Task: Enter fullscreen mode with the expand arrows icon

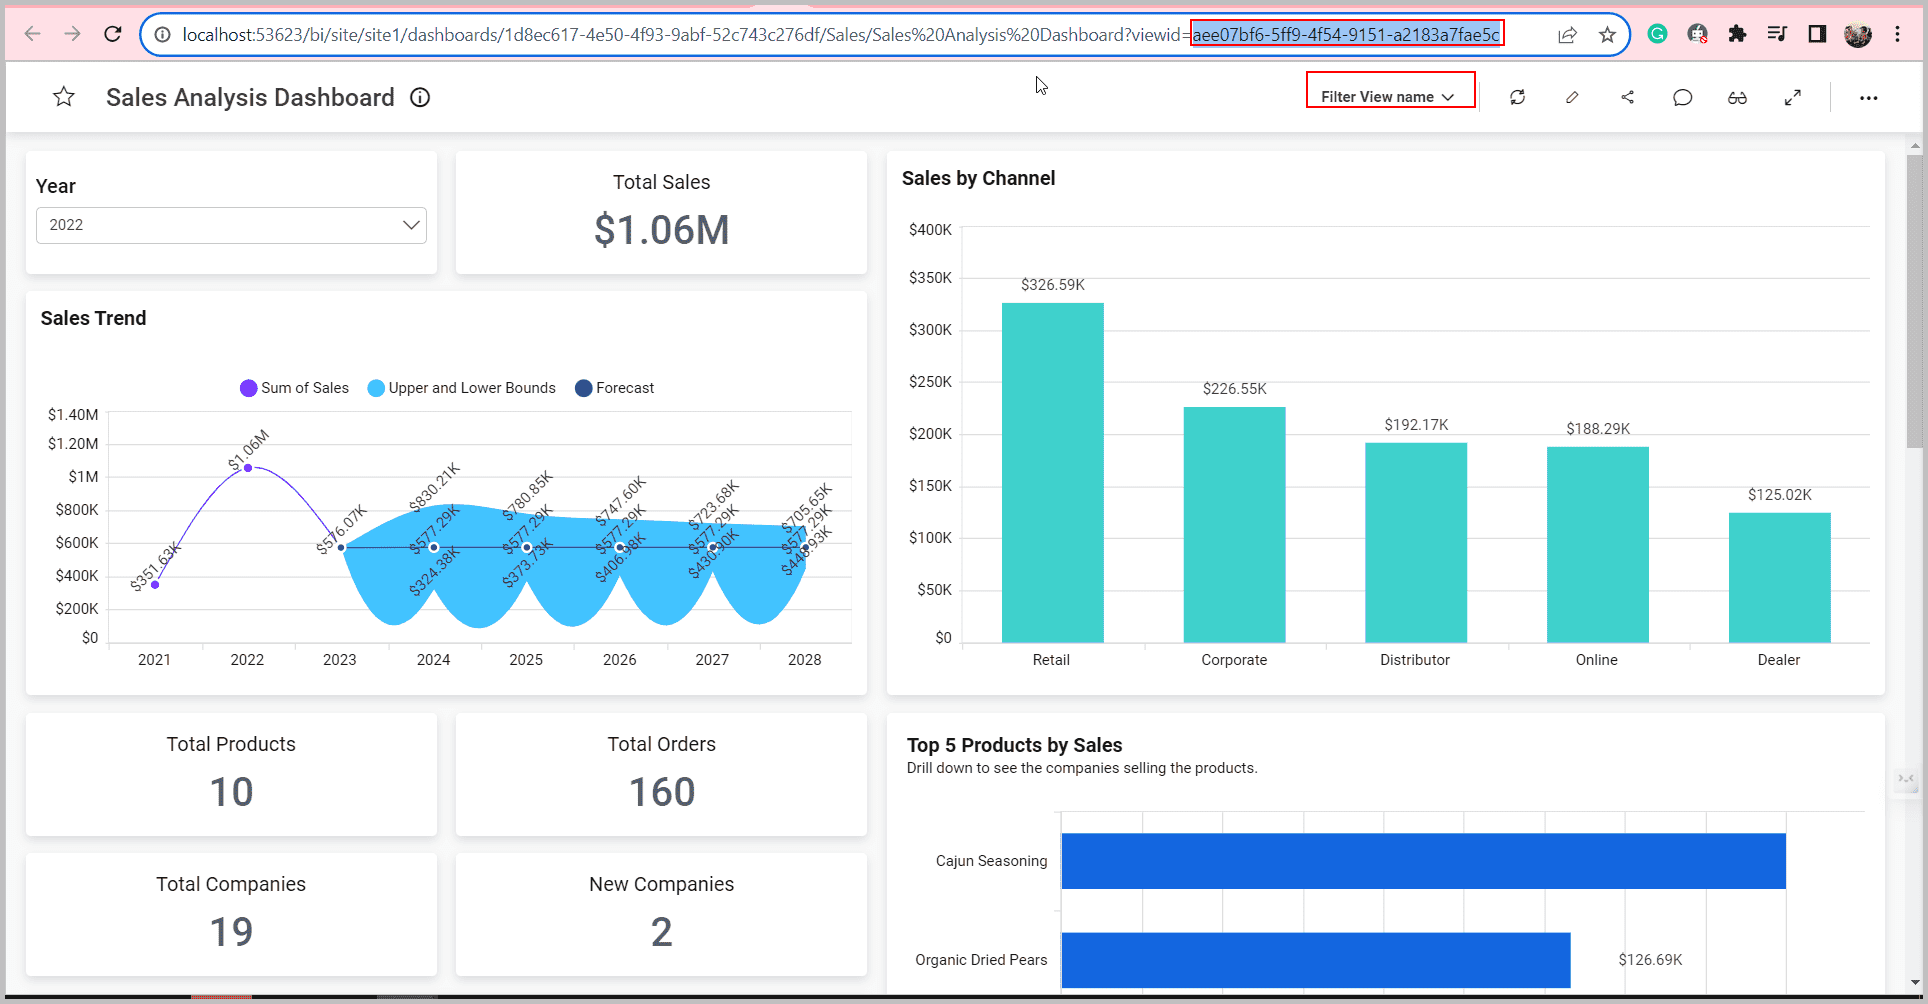Action: point(1792,97)
